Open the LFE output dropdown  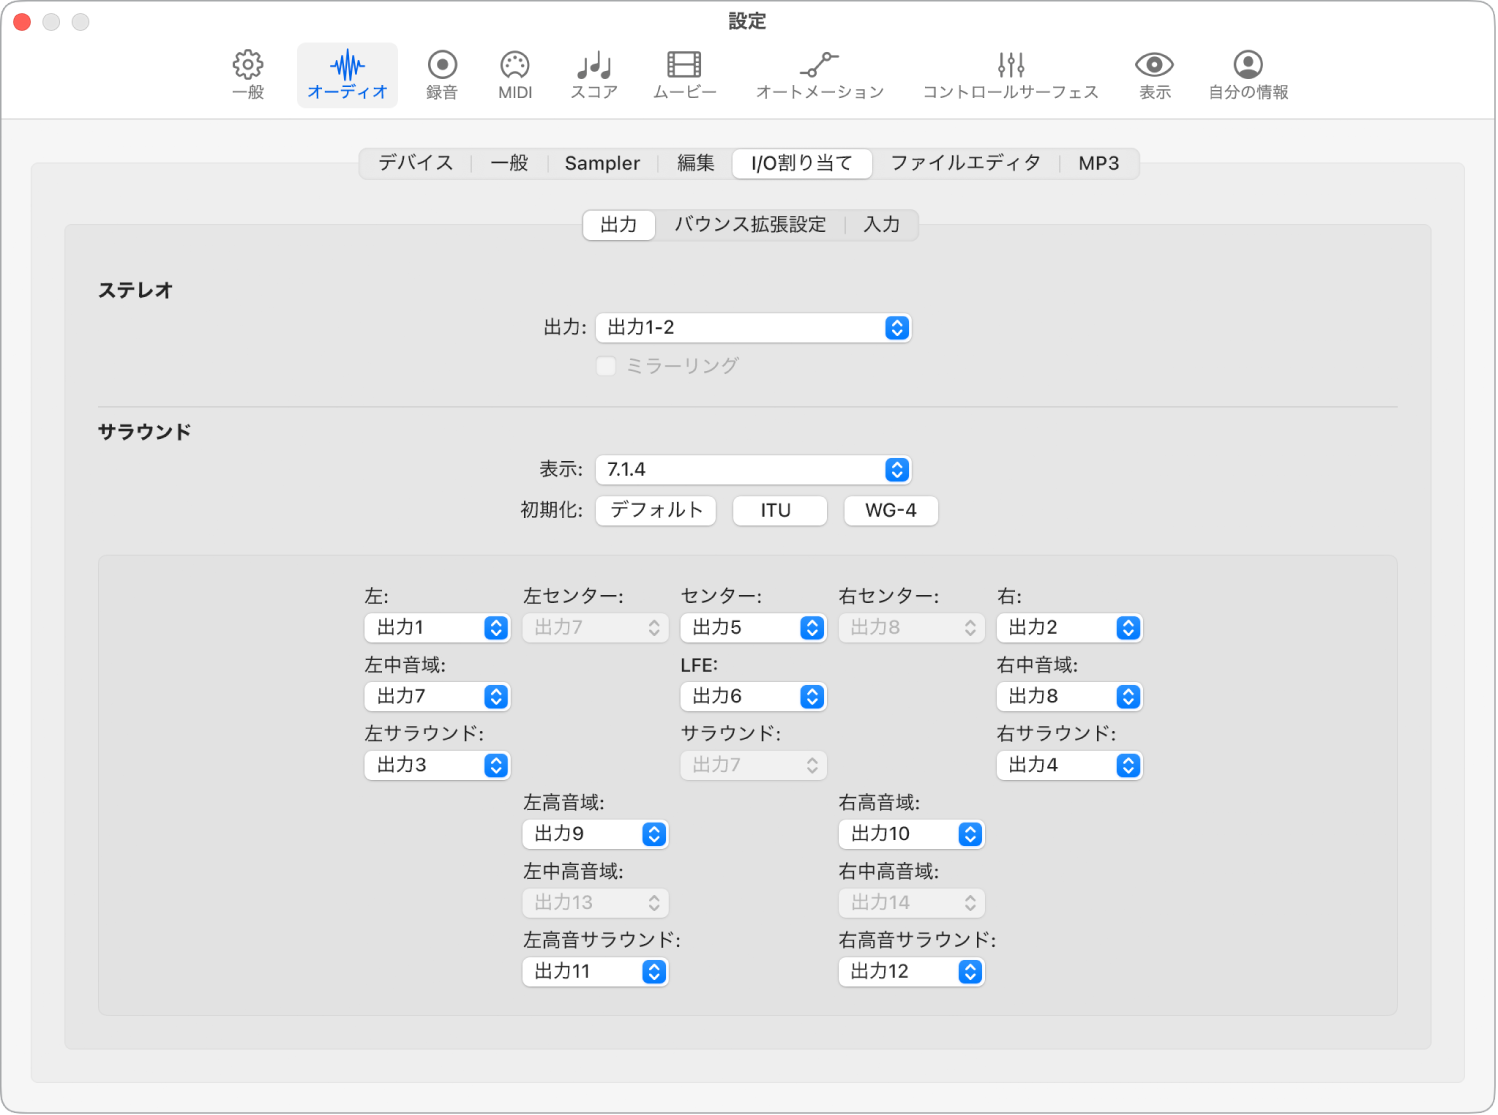(x=753, y=696)
